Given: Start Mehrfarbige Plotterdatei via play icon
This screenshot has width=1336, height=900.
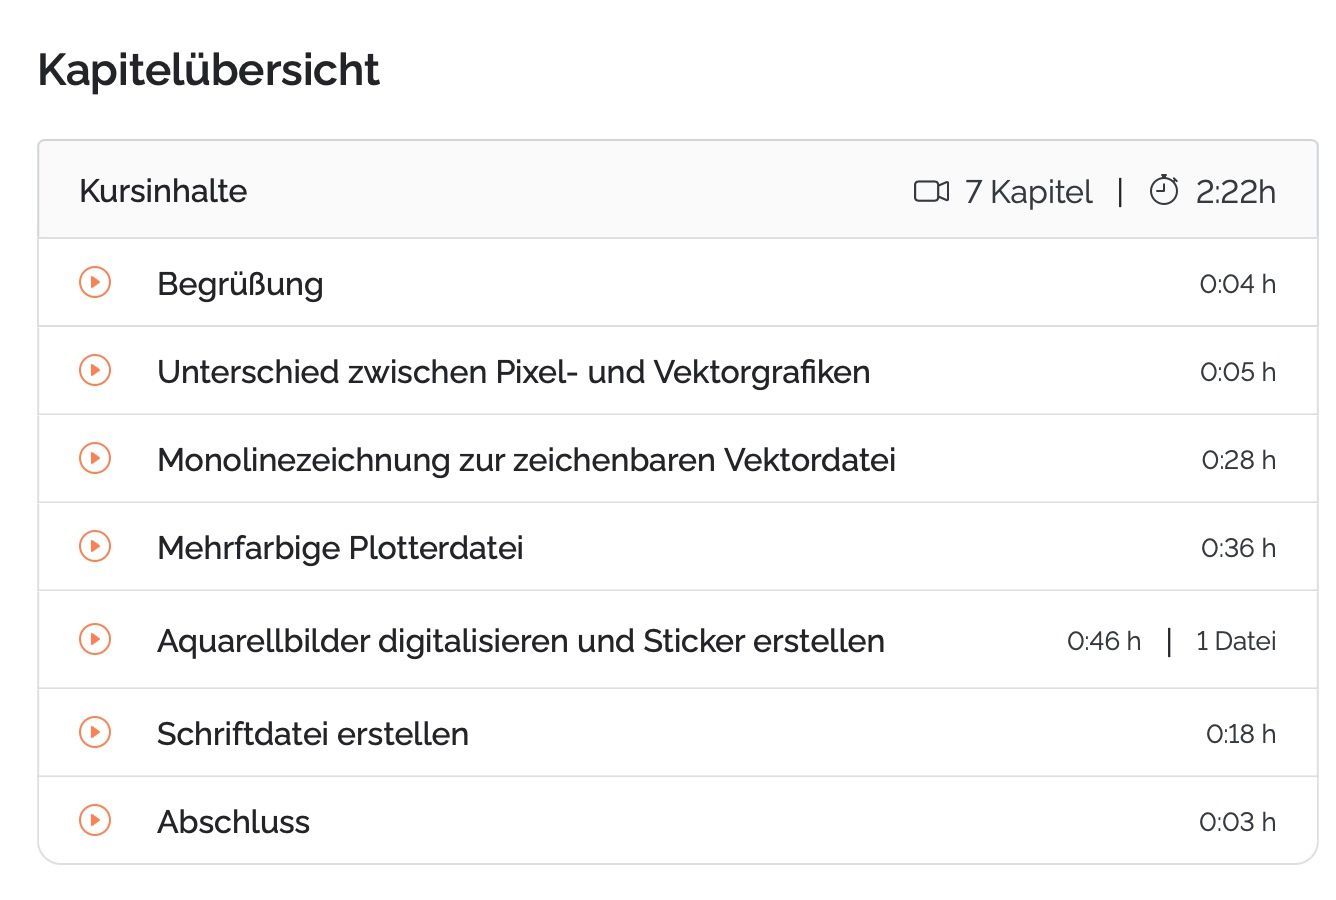Looking at the screenshot, I should (95, 546).
